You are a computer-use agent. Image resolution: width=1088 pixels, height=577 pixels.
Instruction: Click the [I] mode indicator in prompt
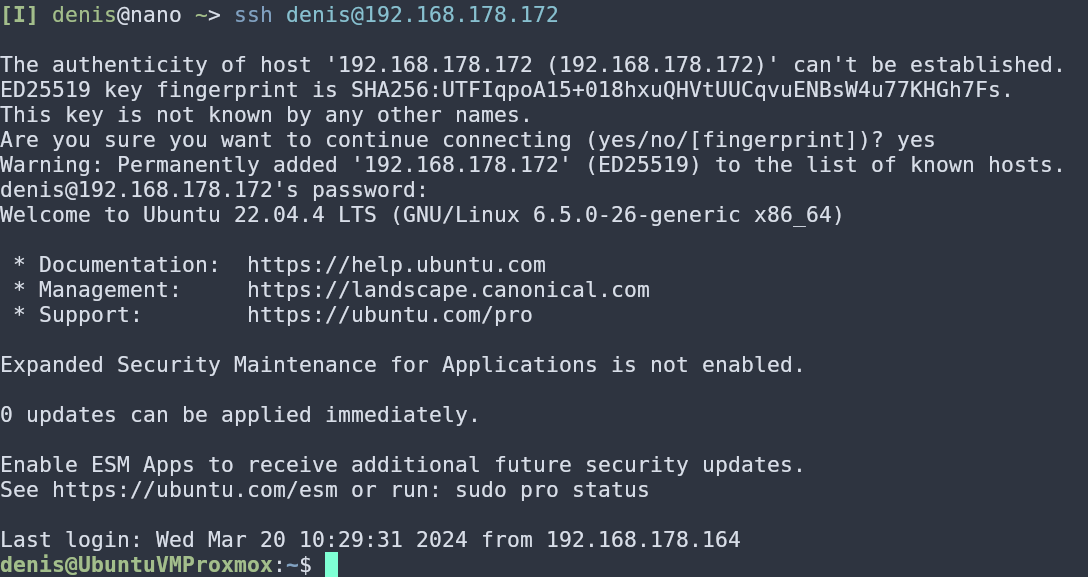[19, 15]
